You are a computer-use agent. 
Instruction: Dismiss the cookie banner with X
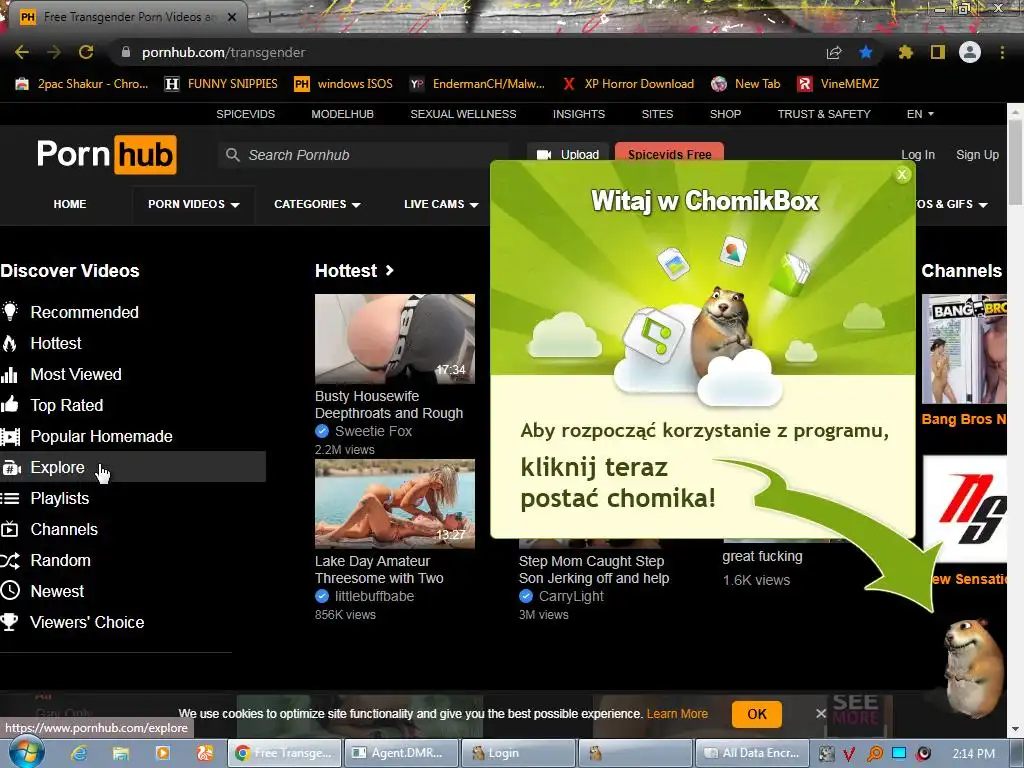pos(821,714)
